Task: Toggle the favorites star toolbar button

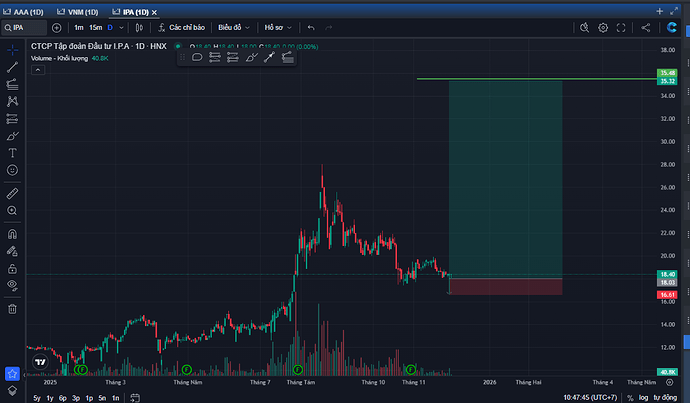Action: point(12,374)
